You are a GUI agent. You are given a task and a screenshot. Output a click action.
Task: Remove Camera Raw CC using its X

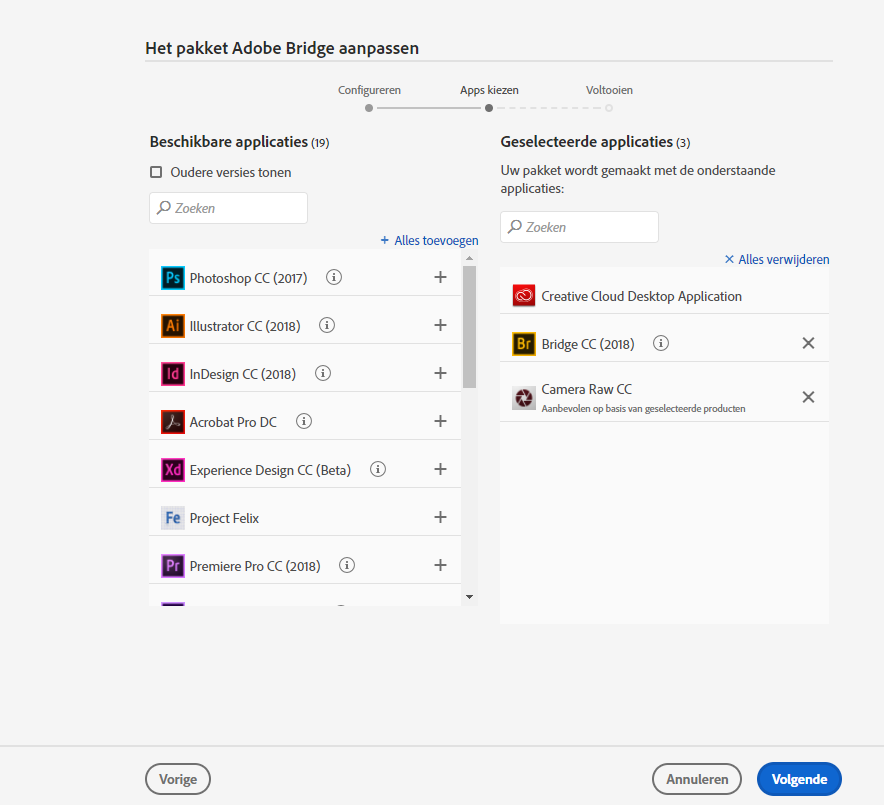[x=808, y=397]
